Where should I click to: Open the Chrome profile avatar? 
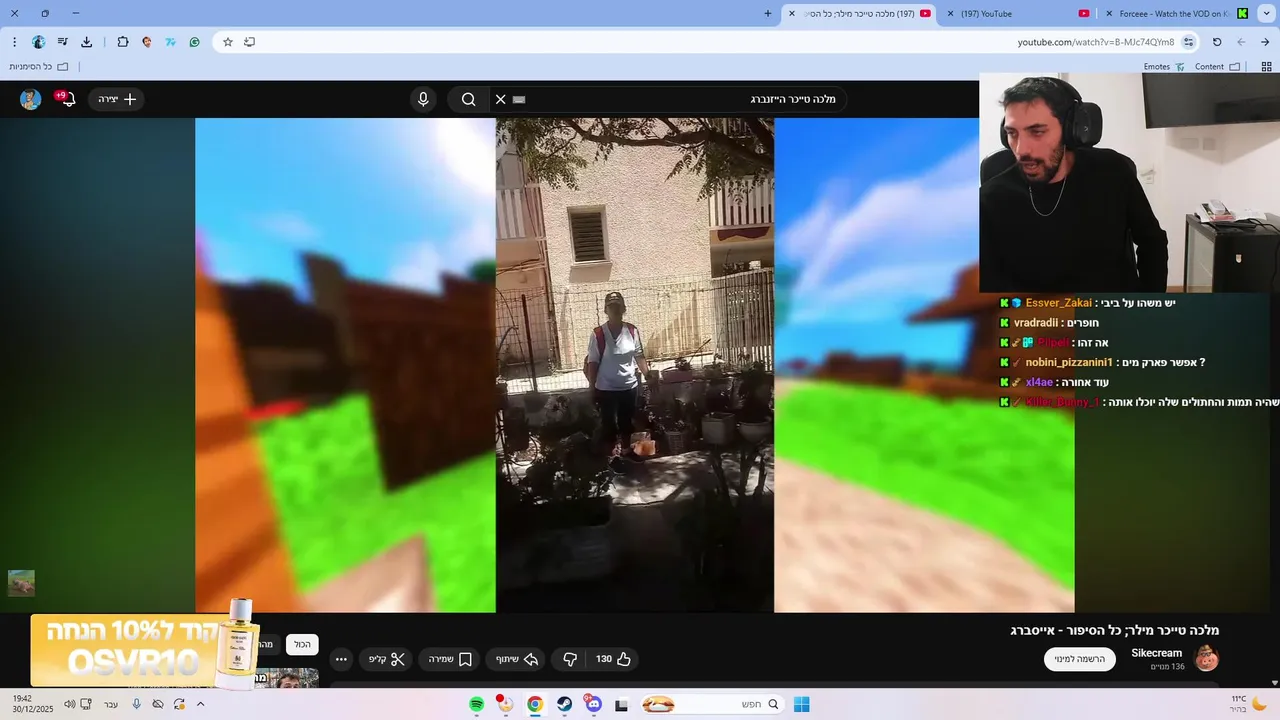click(39, 42)
